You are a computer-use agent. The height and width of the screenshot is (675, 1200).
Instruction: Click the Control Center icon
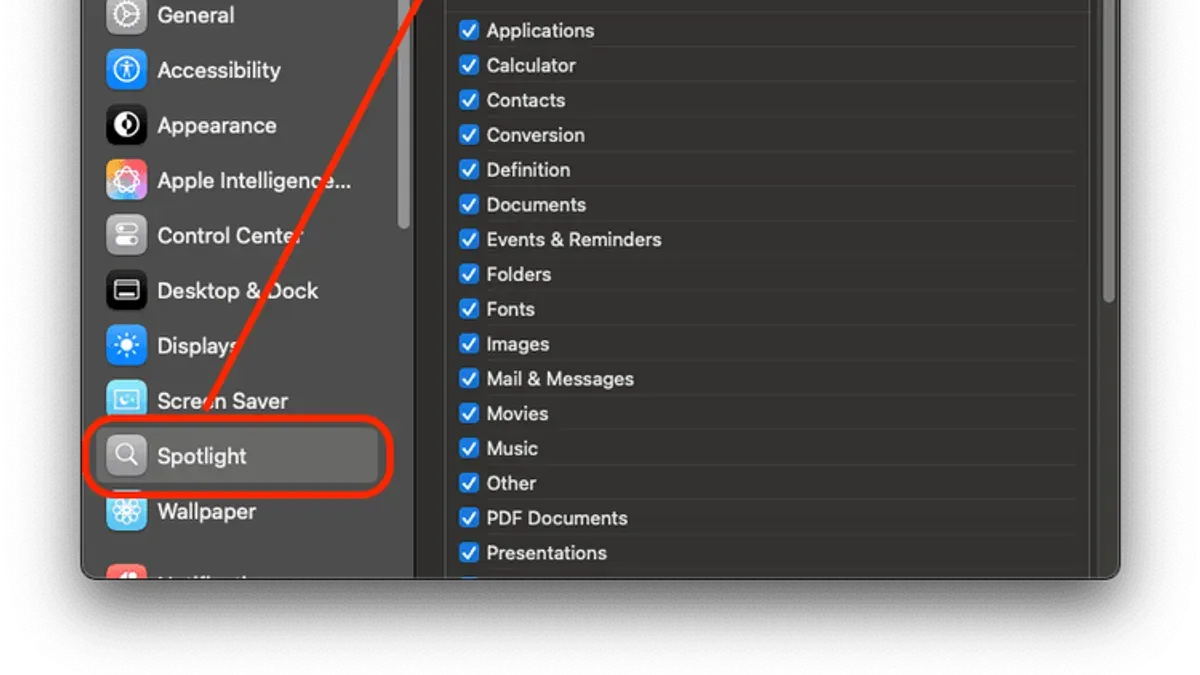point(127,236)
